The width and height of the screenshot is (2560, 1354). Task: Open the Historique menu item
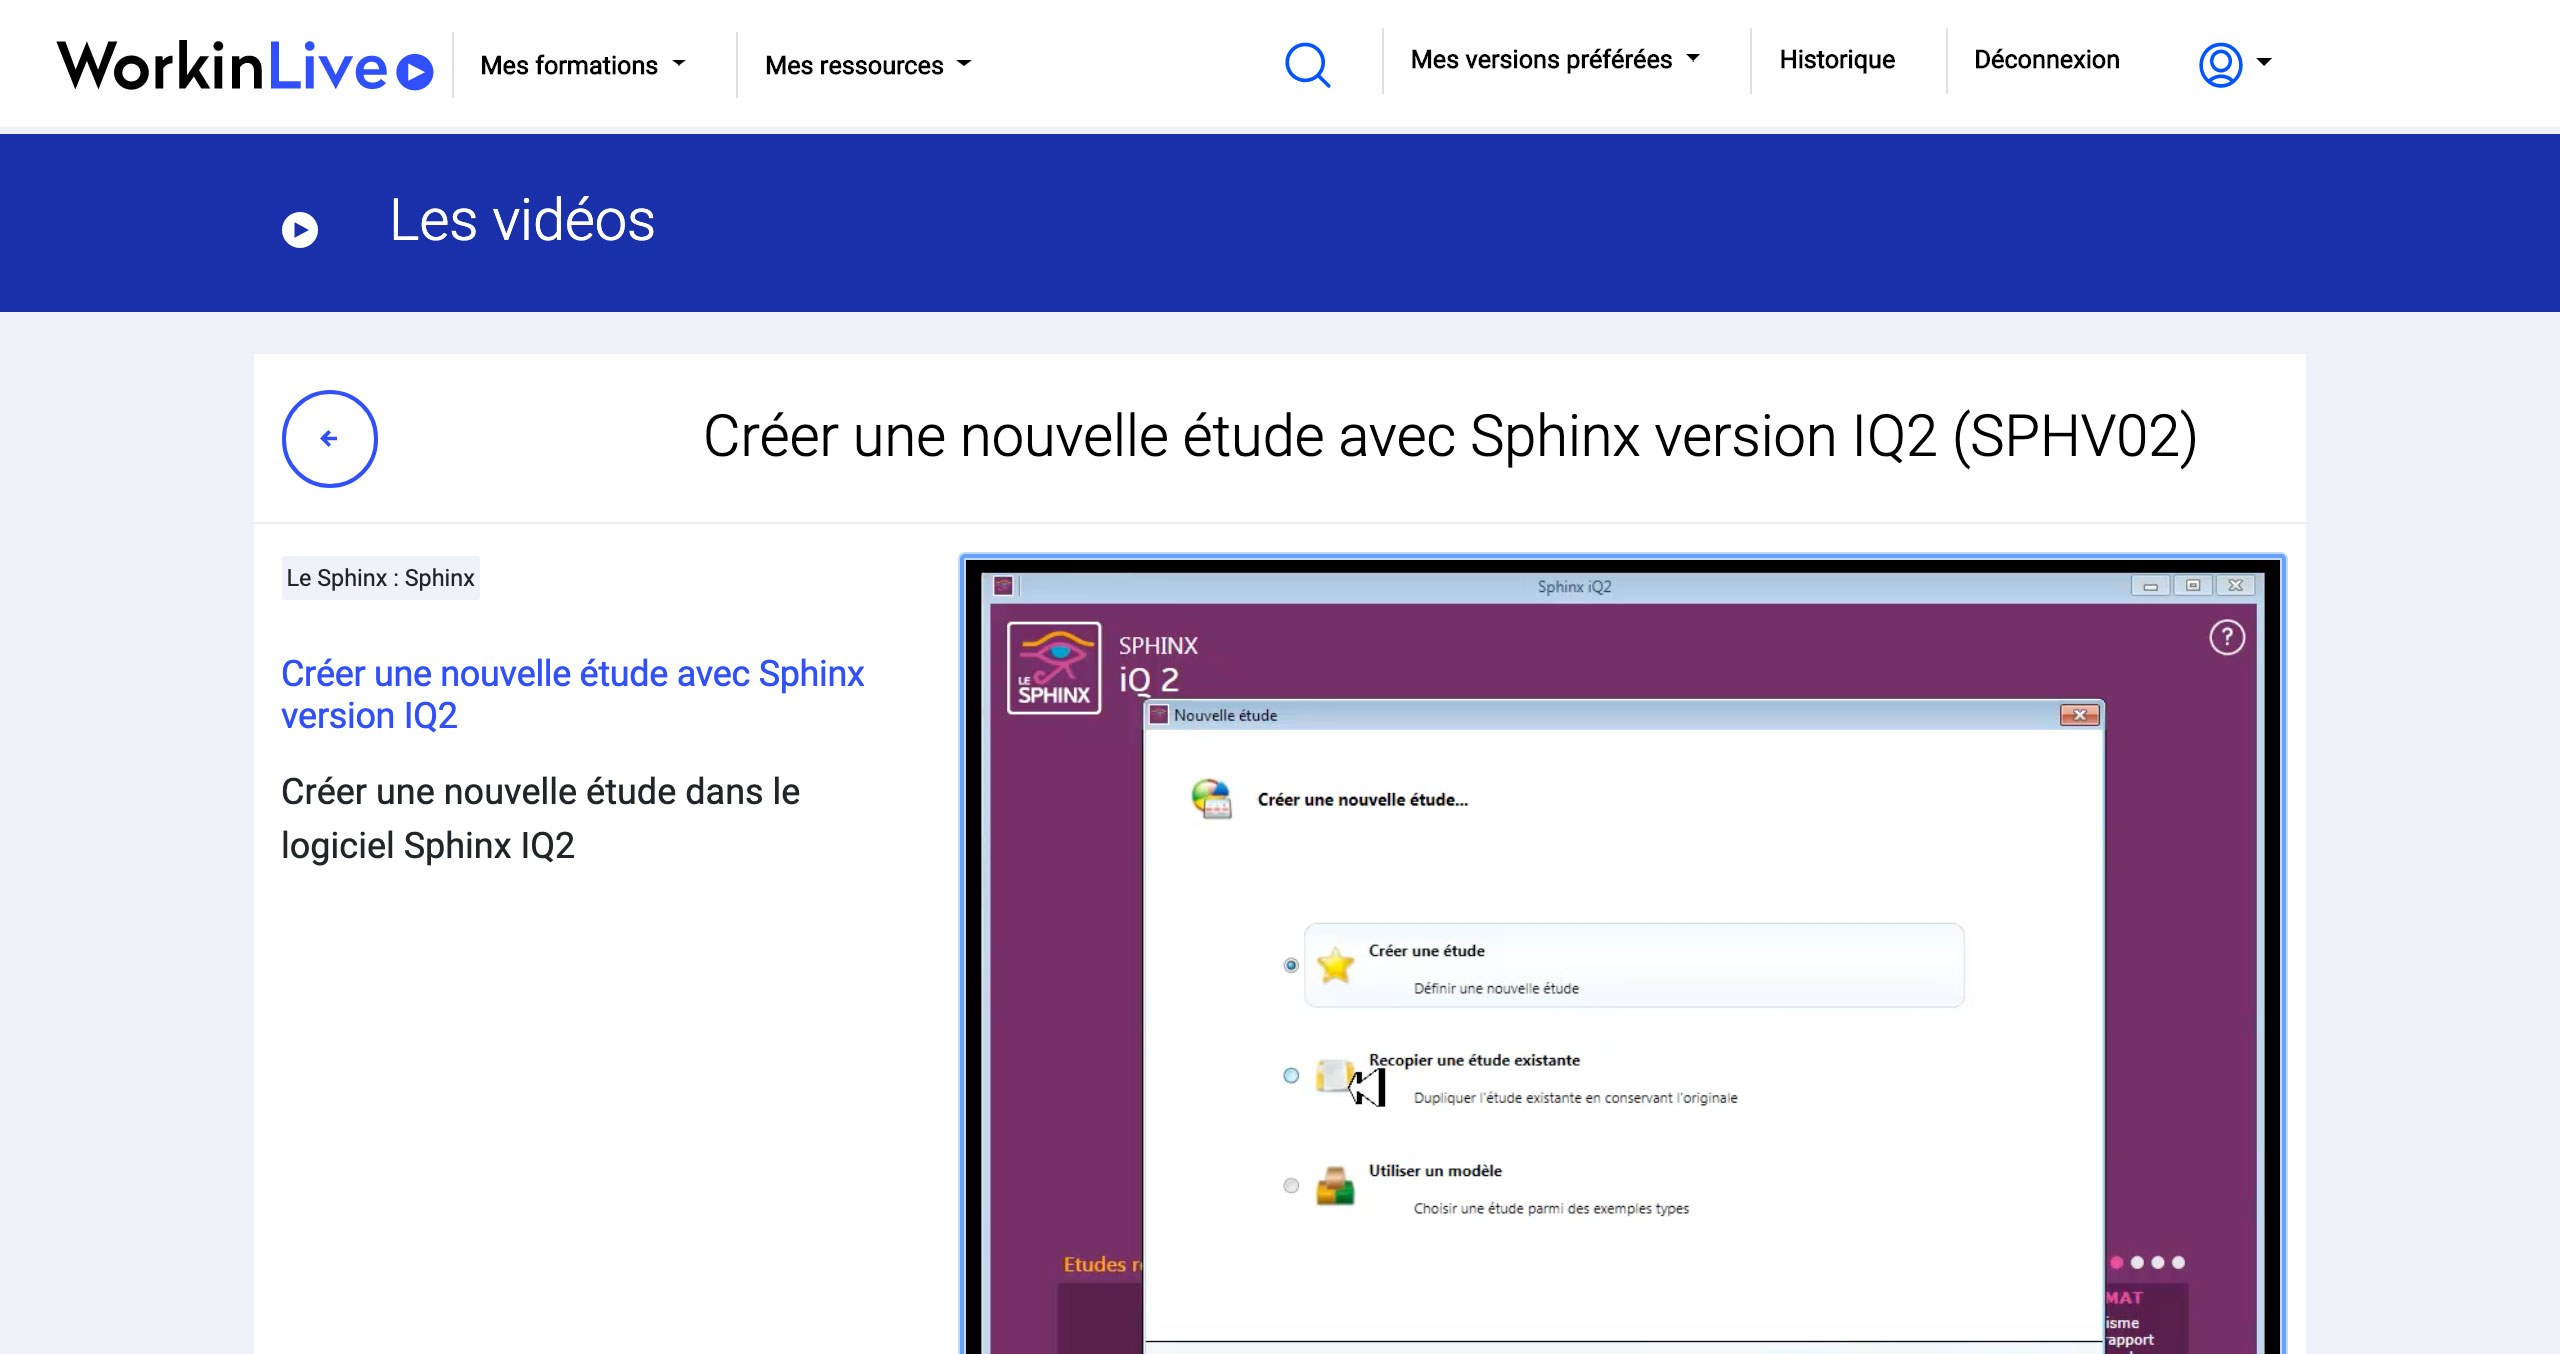(x=1836, y=60)
